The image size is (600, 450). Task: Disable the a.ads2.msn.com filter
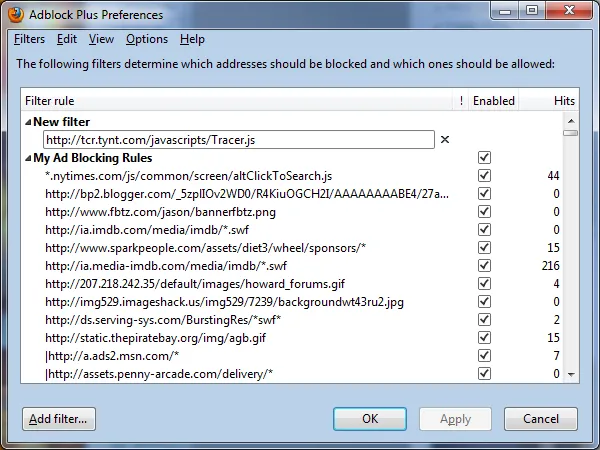point(484,355)
